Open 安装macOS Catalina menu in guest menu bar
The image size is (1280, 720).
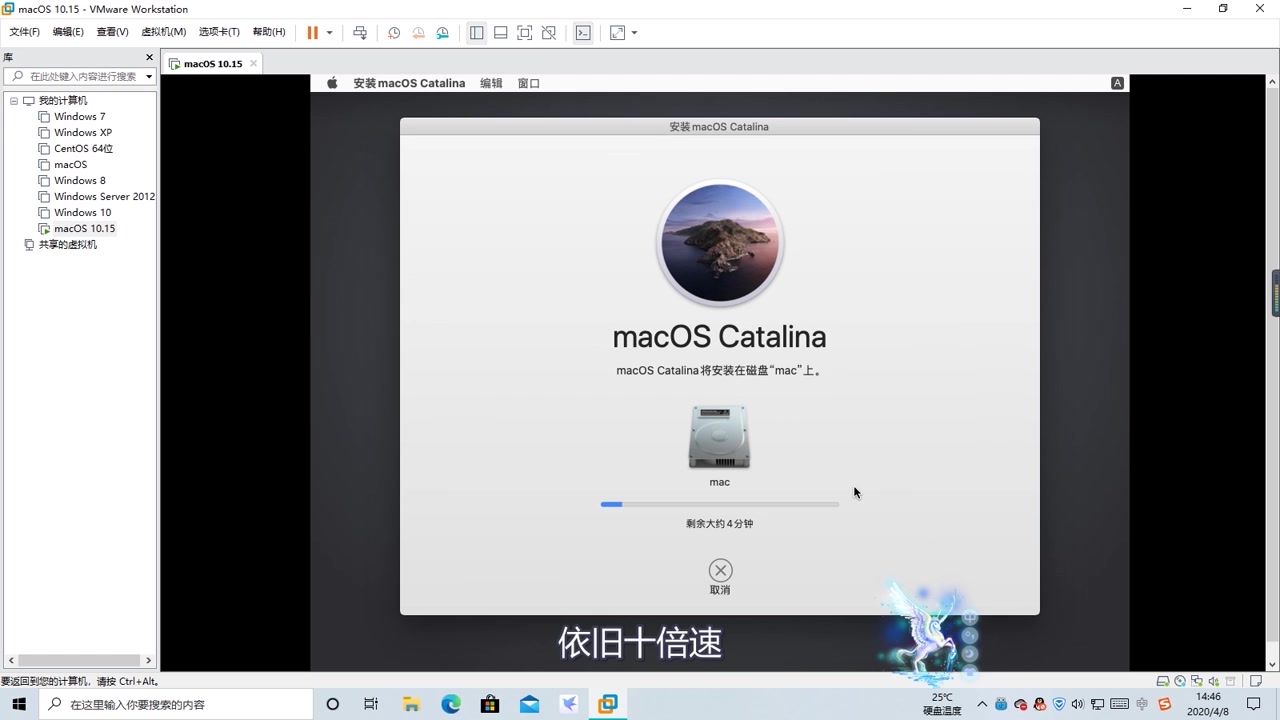tap(409, 83)
